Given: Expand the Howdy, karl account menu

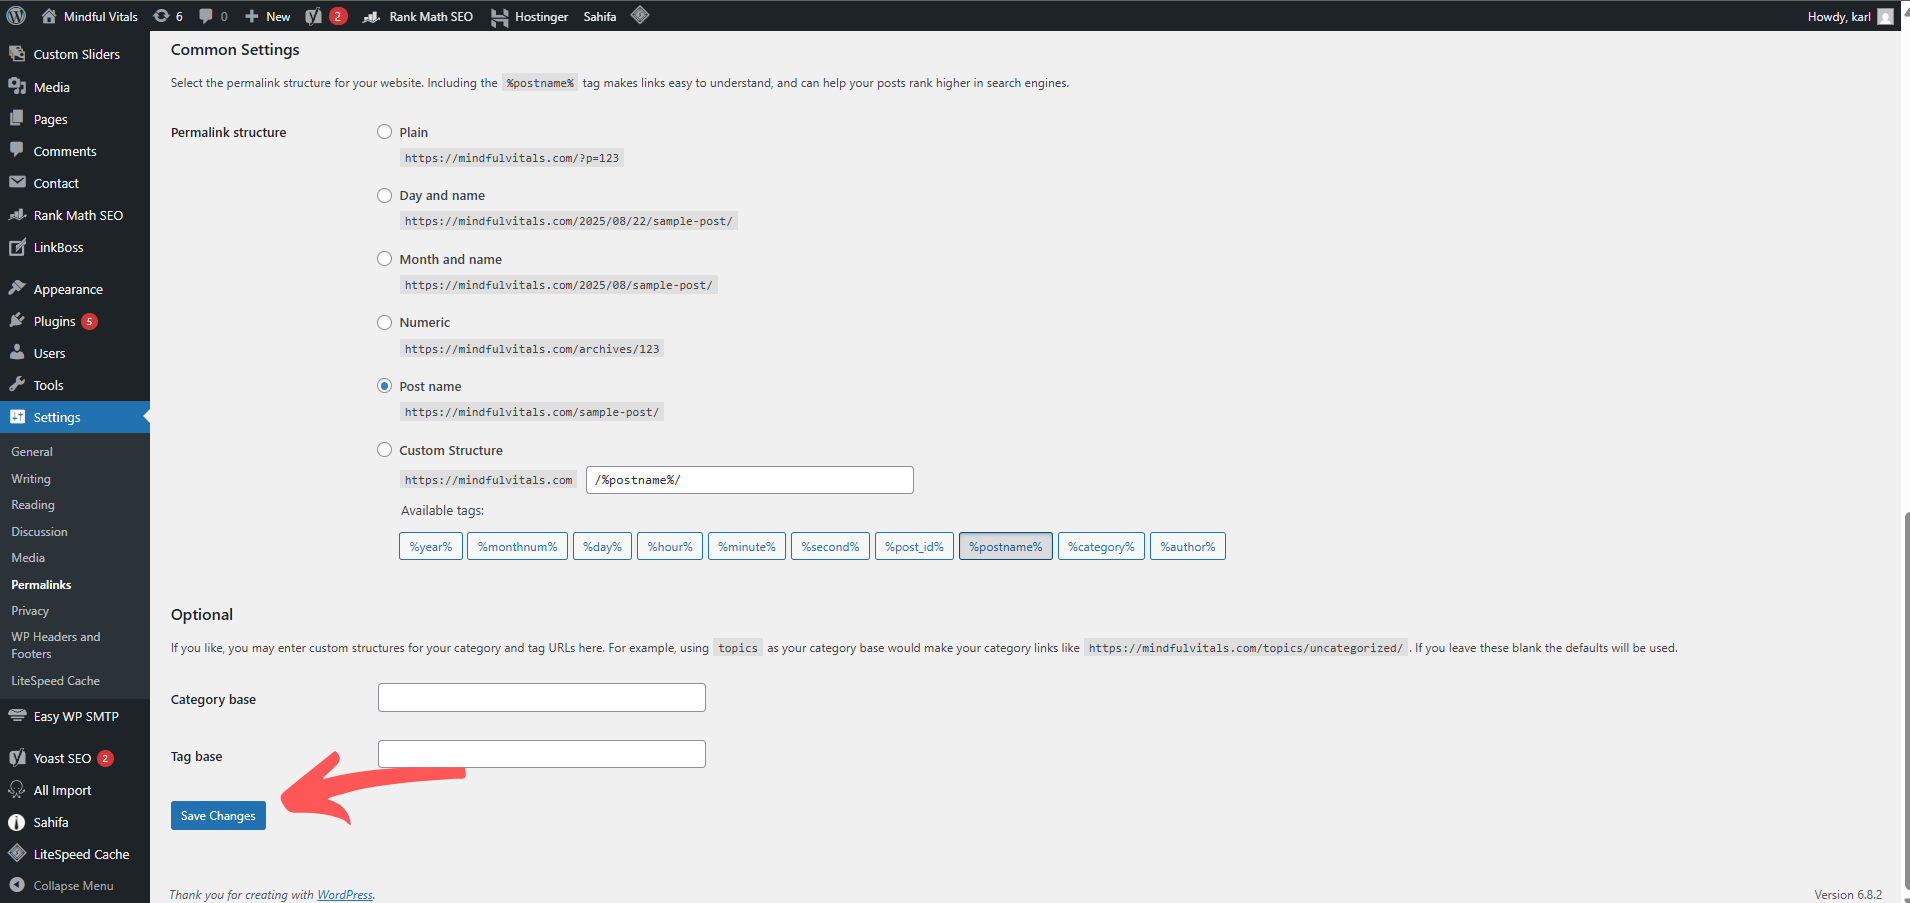Looking at the screenshot, I should coord(1850,16).
